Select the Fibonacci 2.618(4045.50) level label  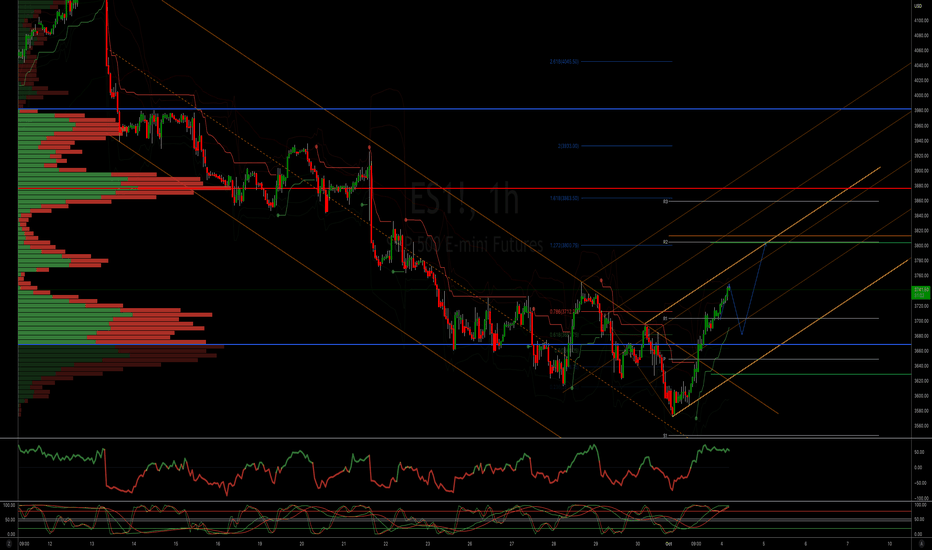[x=564, y=61]
